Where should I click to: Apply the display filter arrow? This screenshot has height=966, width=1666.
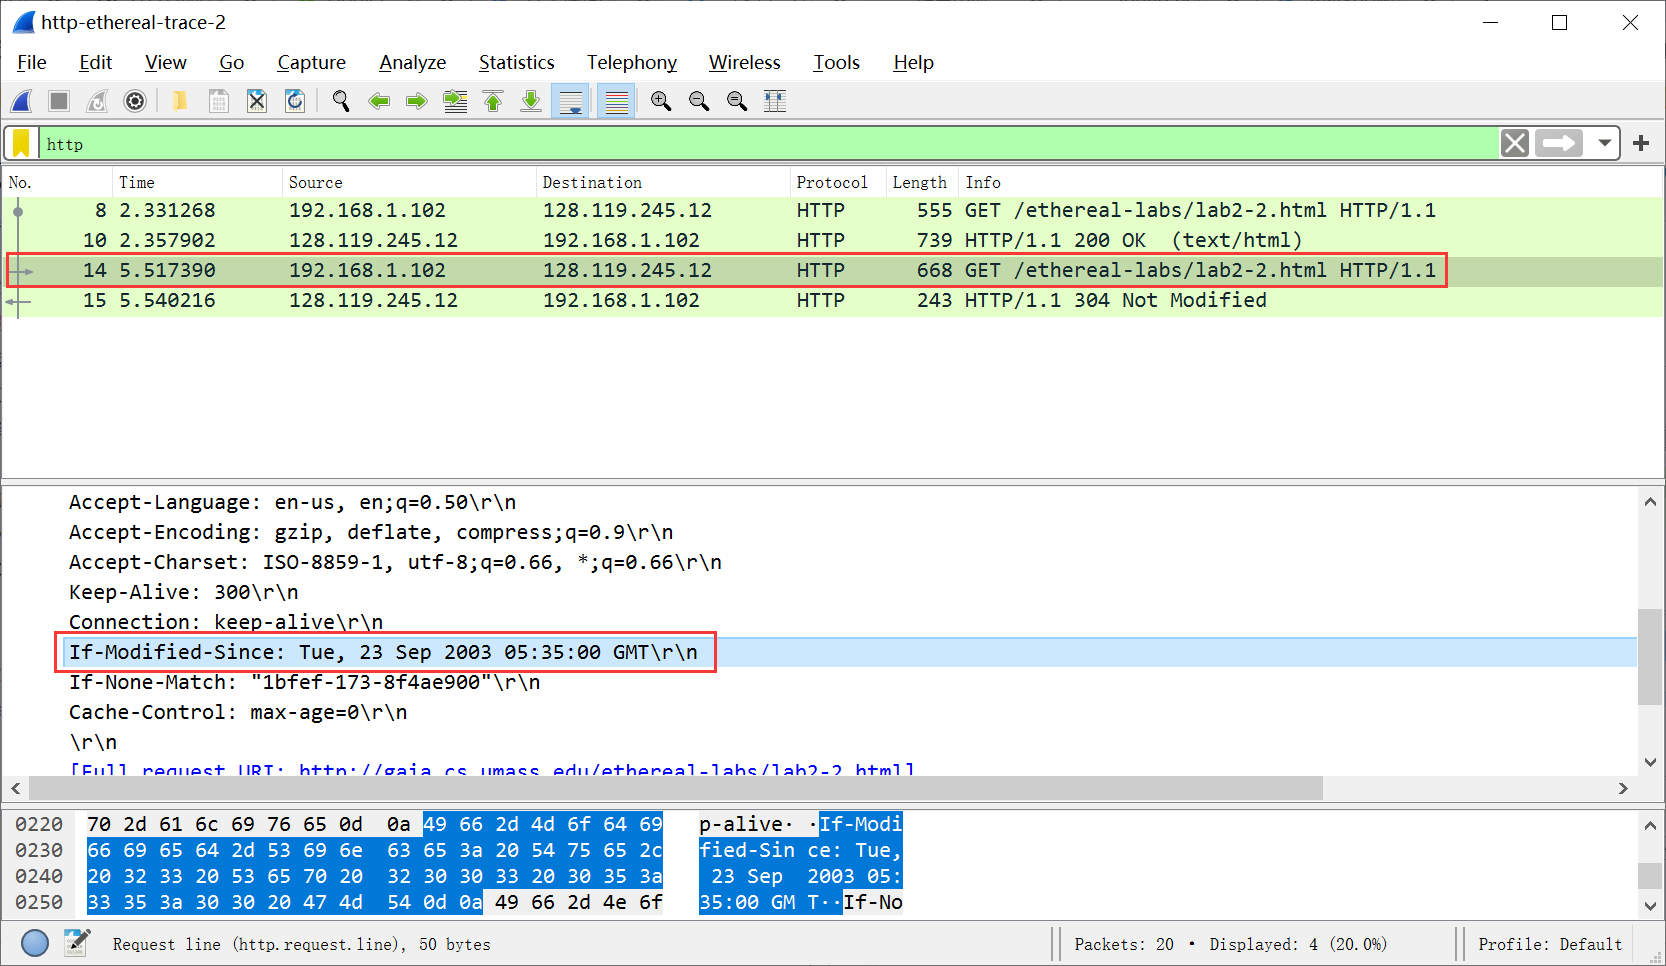tap(1559, 144)
